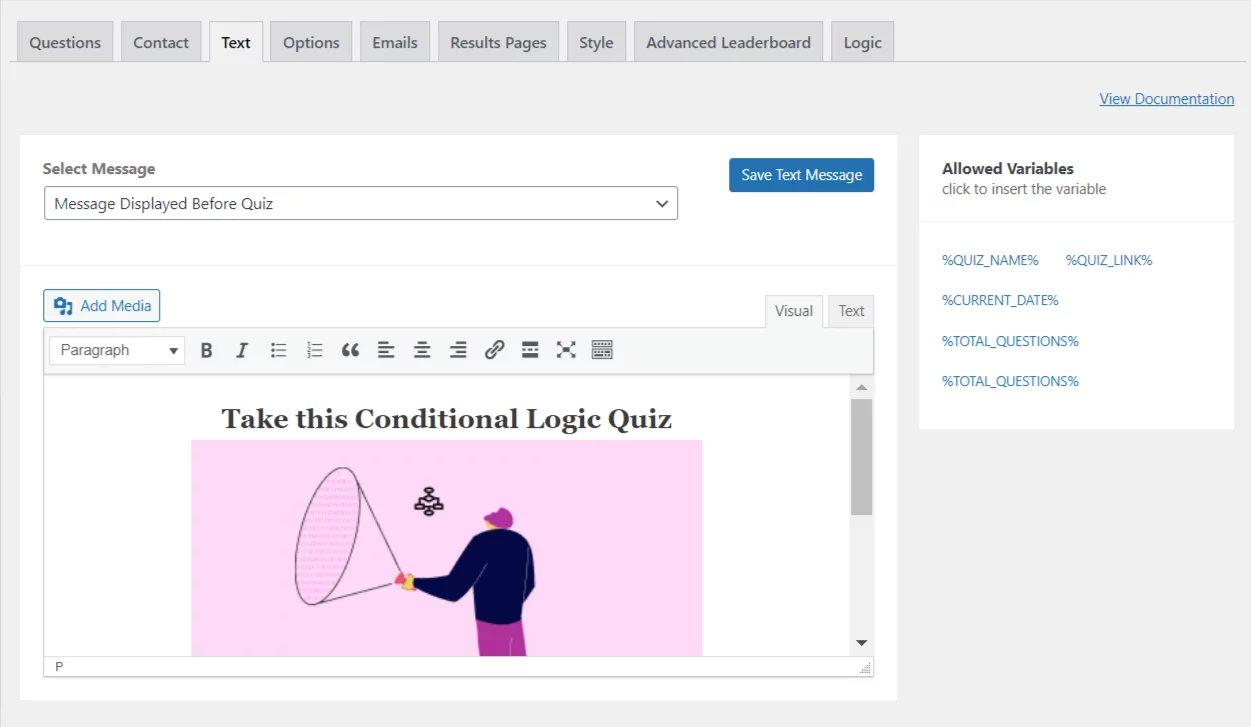This screenshot has width=1251, height=727.
Task: Click the quiz illustration image in editor
Action: click(447, 548)
